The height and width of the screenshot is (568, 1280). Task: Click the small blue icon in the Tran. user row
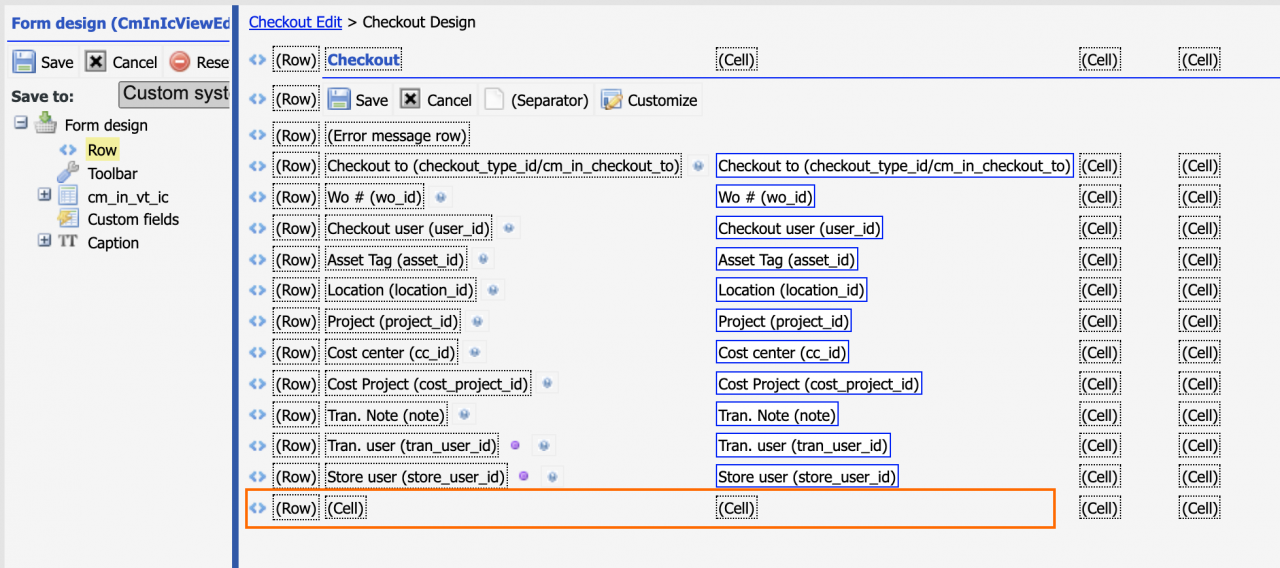tap(543, 445)
